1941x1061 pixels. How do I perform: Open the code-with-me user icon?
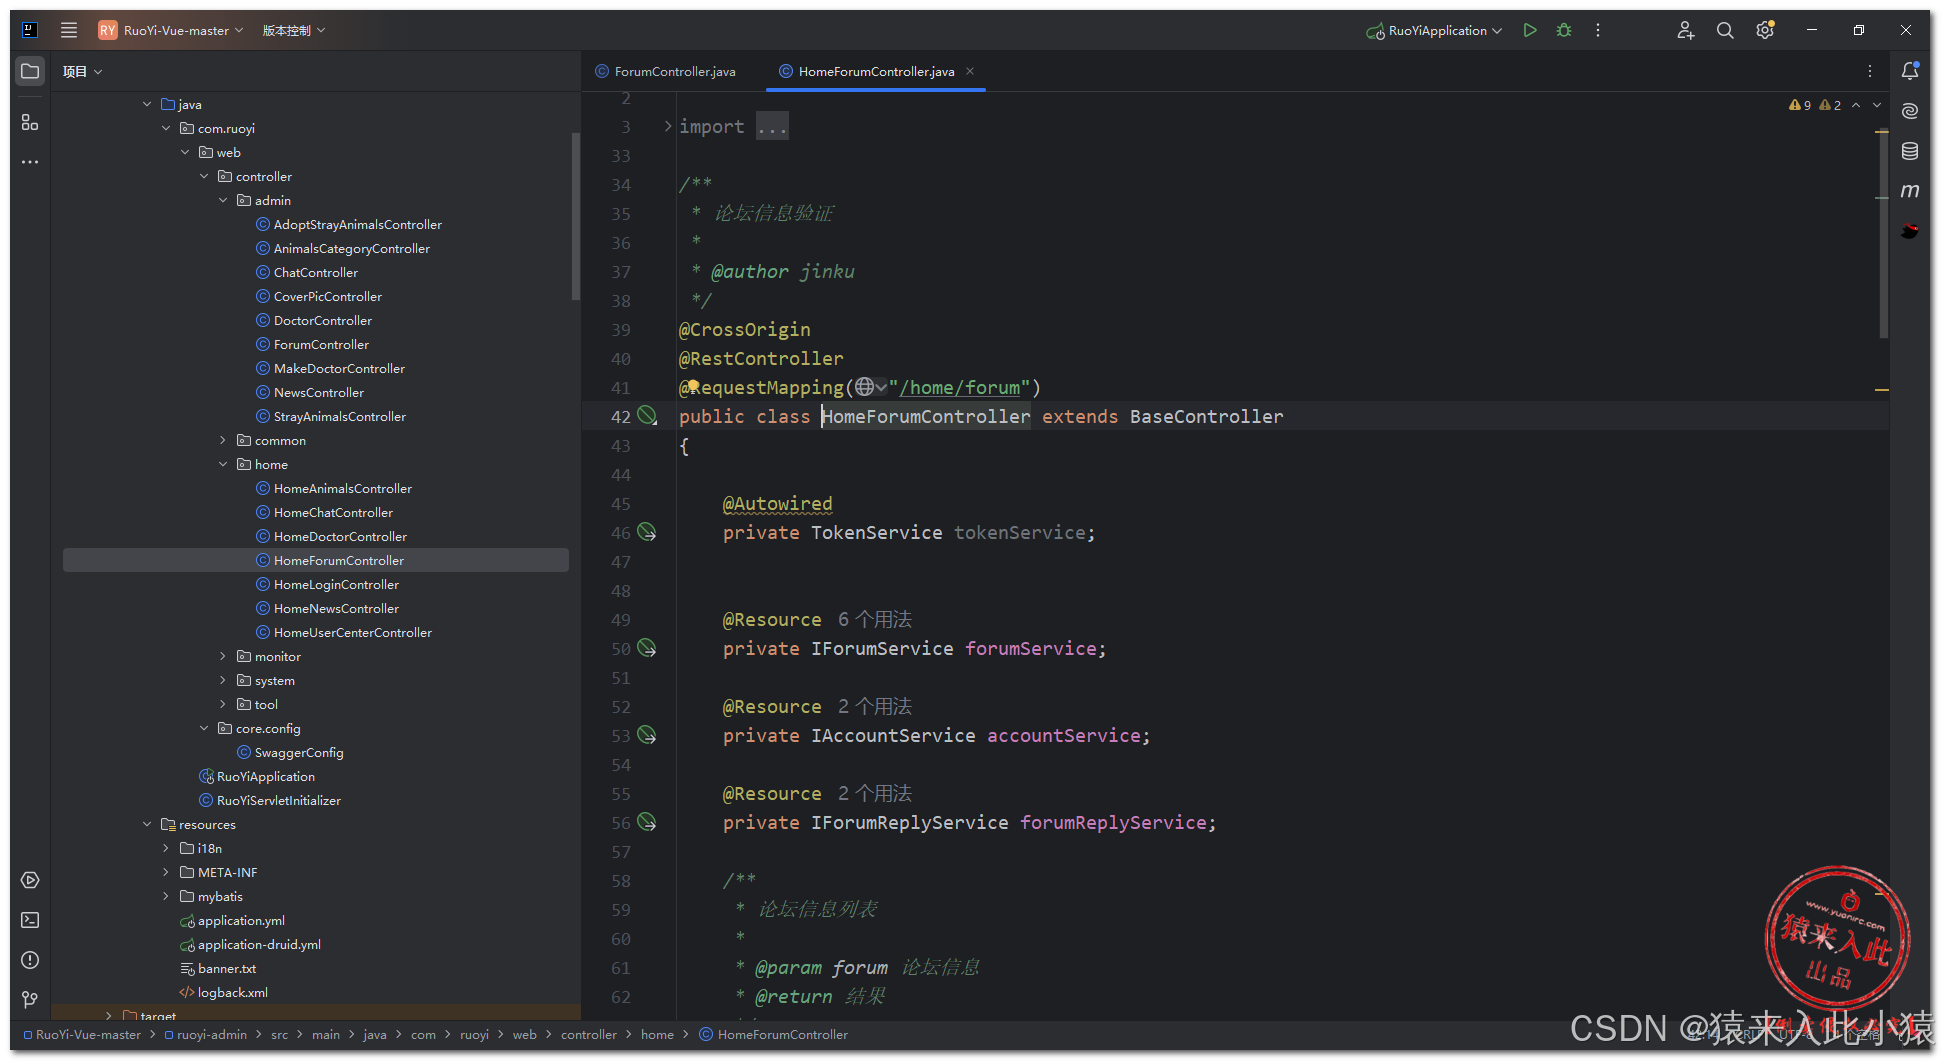point(1686,30)
